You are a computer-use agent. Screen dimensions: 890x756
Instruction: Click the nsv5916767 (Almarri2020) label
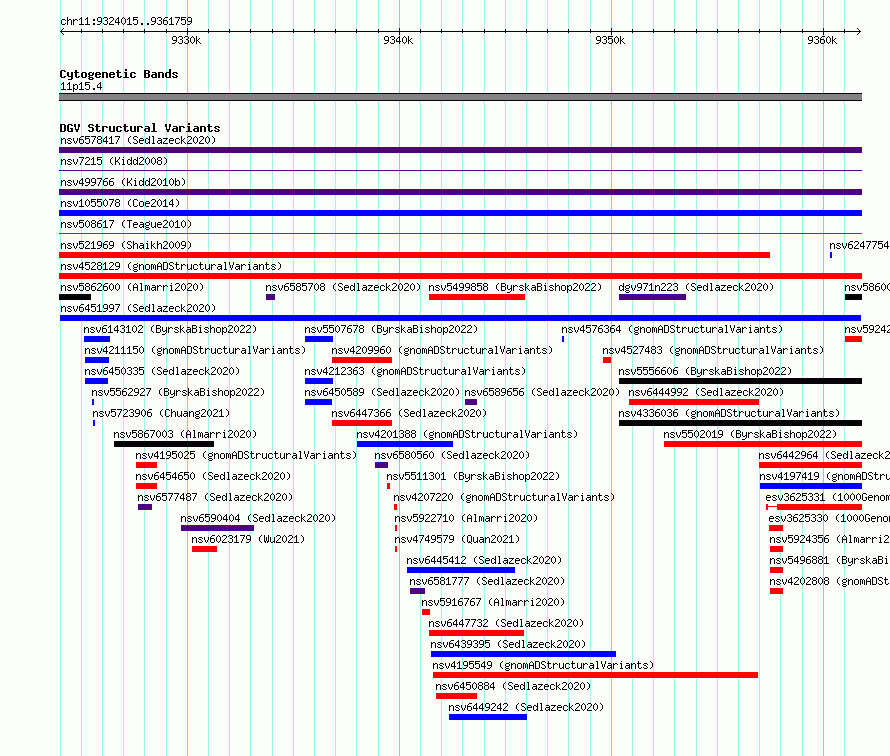click(x=493, y=602)
